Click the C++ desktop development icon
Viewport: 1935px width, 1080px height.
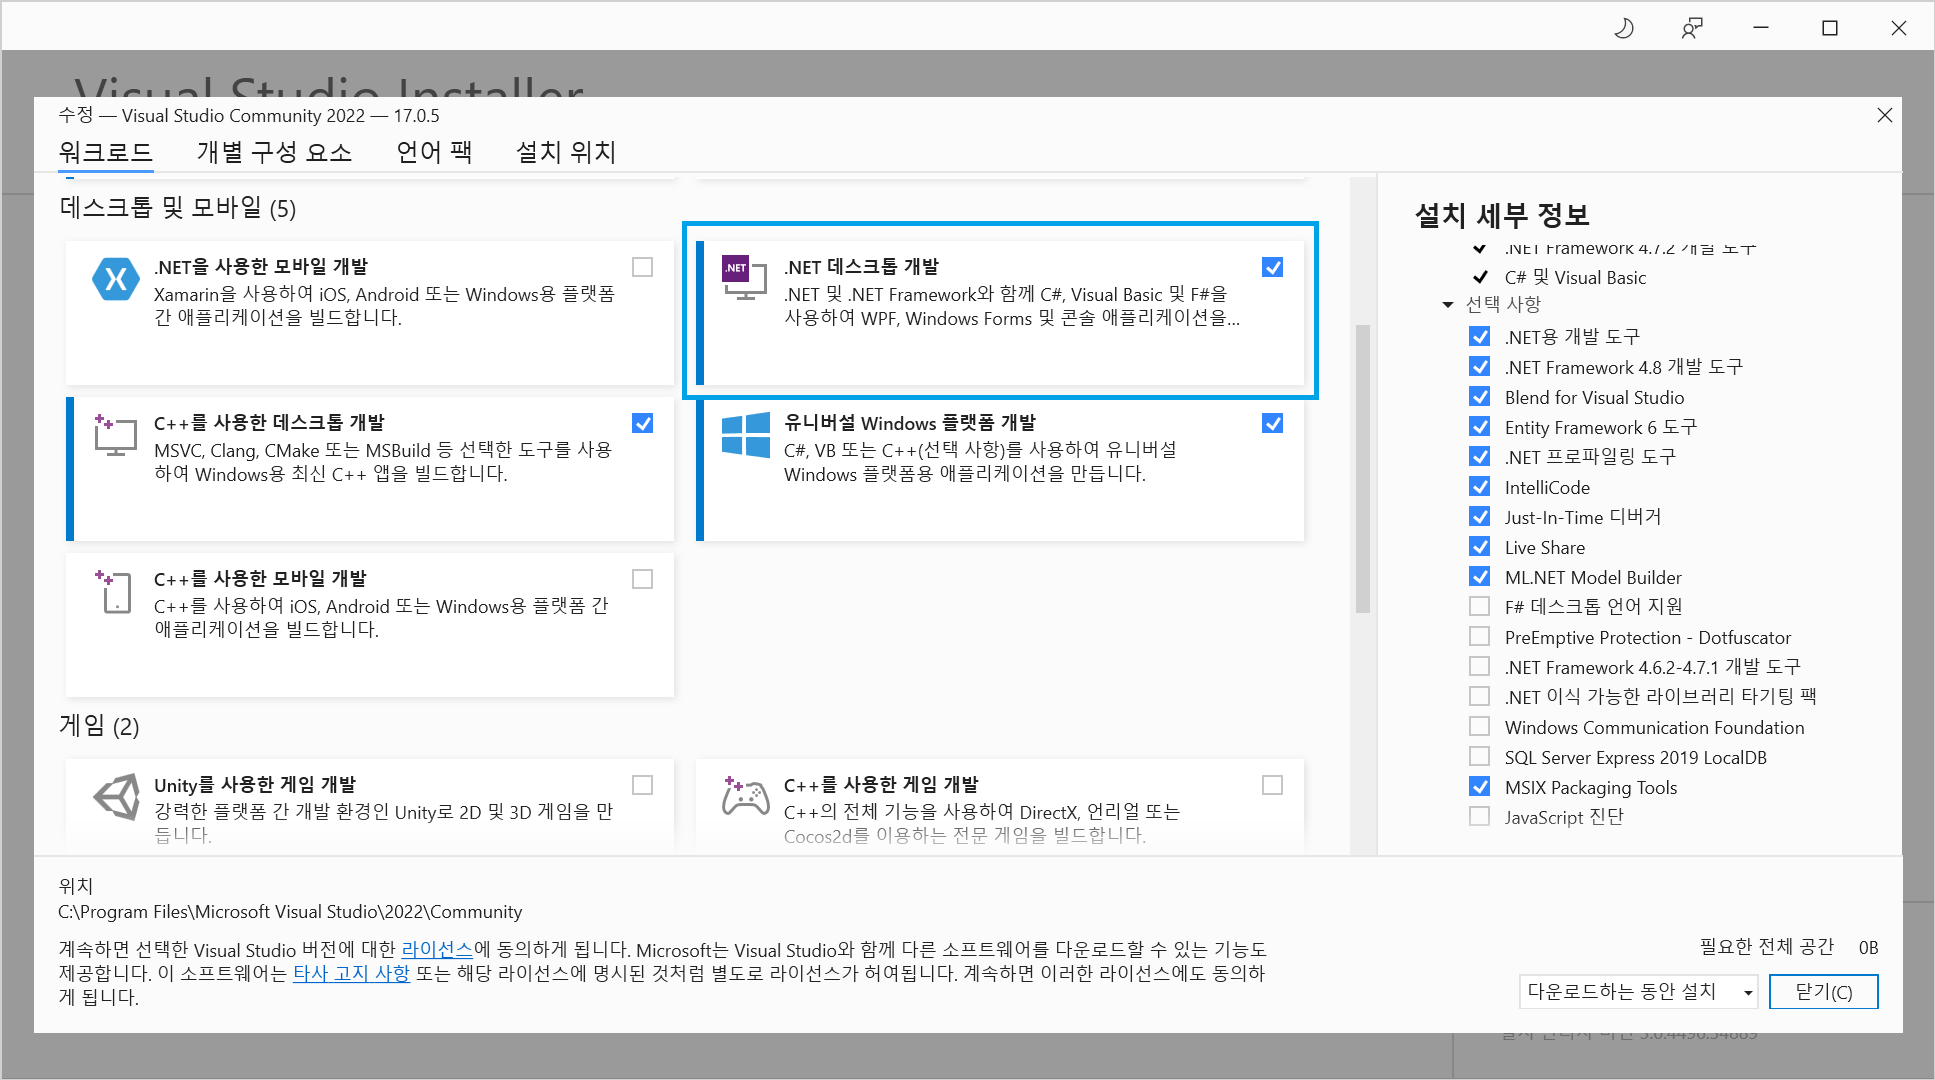pyautogui.click(x=115, y=436)
